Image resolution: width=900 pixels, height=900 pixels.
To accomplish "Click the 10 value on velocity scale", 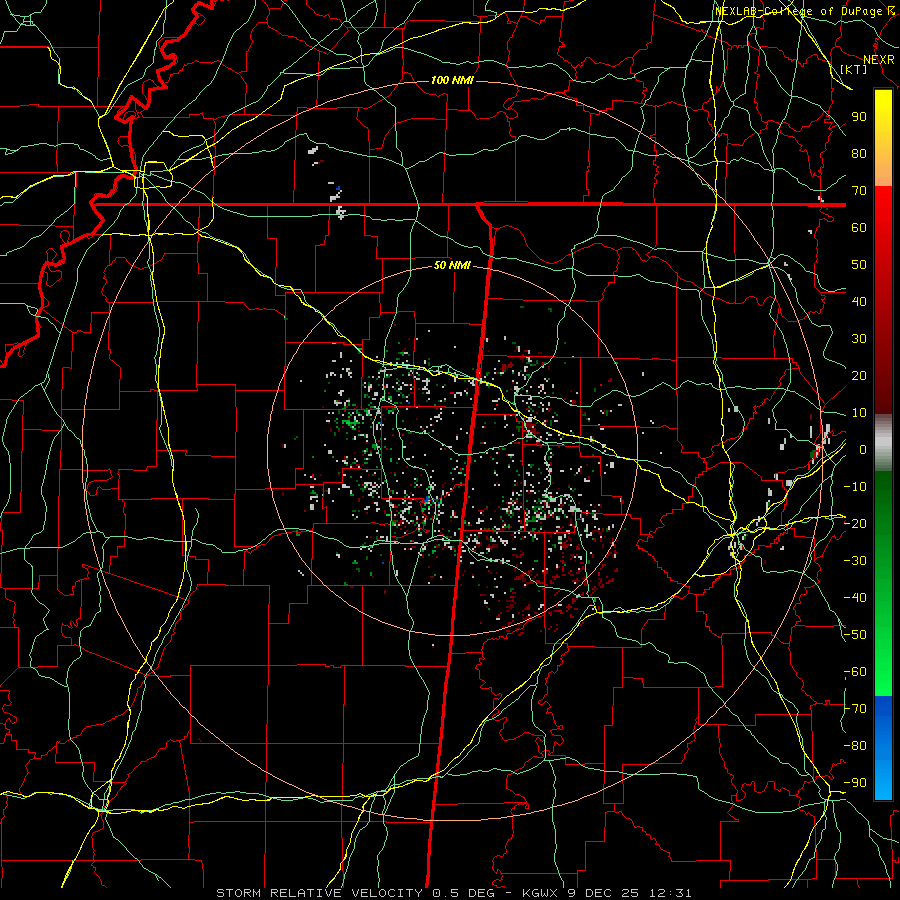I will click(x=859, y=413).
